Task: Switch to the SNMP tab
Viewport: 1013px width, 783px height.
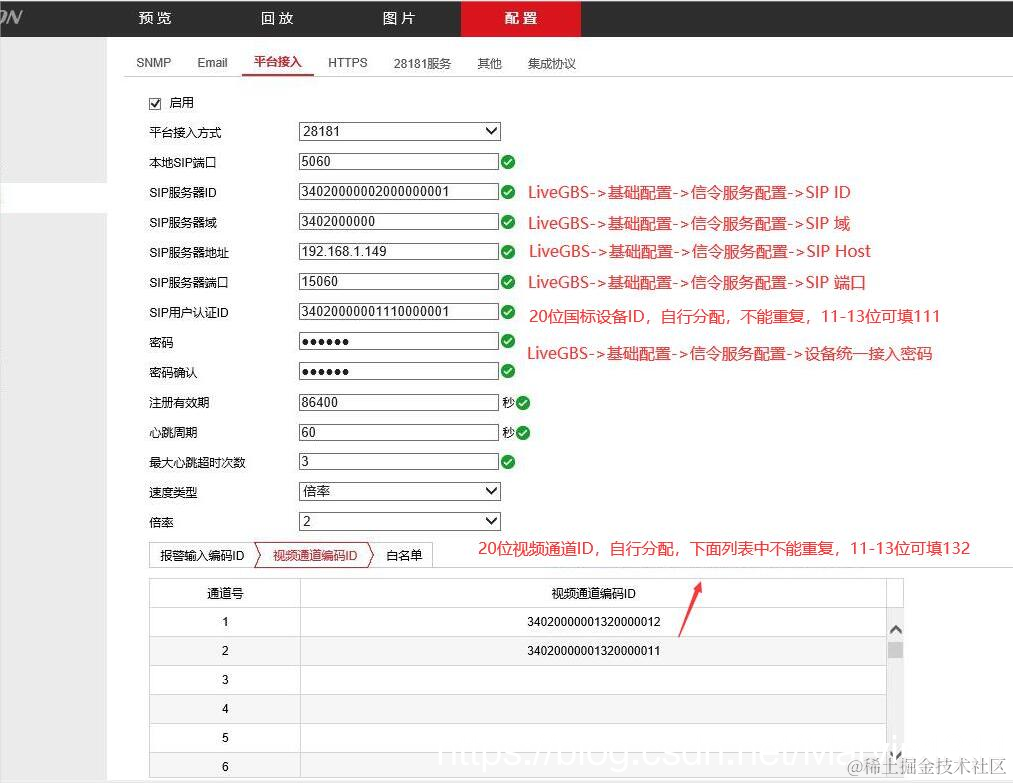Action: point(153,62)
